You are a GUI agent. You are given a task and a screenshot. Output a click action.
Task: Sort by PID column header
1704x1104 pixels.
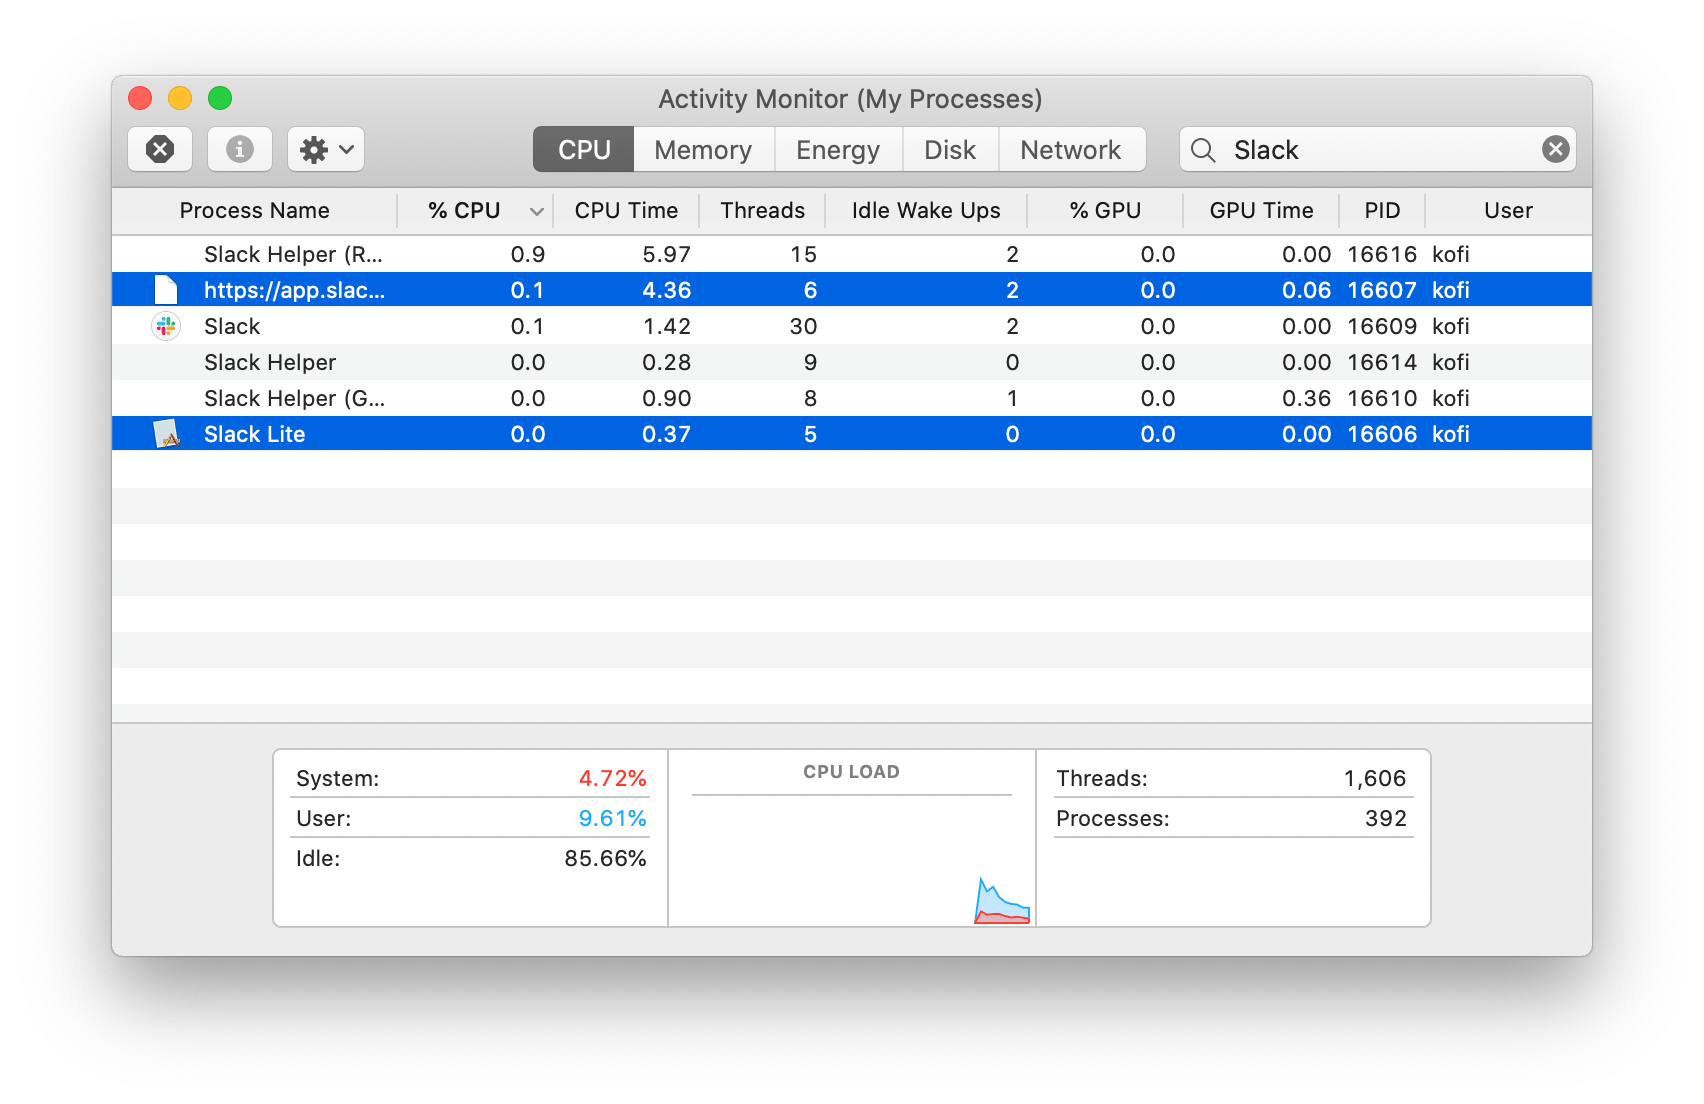click(x=1382, y=211)
